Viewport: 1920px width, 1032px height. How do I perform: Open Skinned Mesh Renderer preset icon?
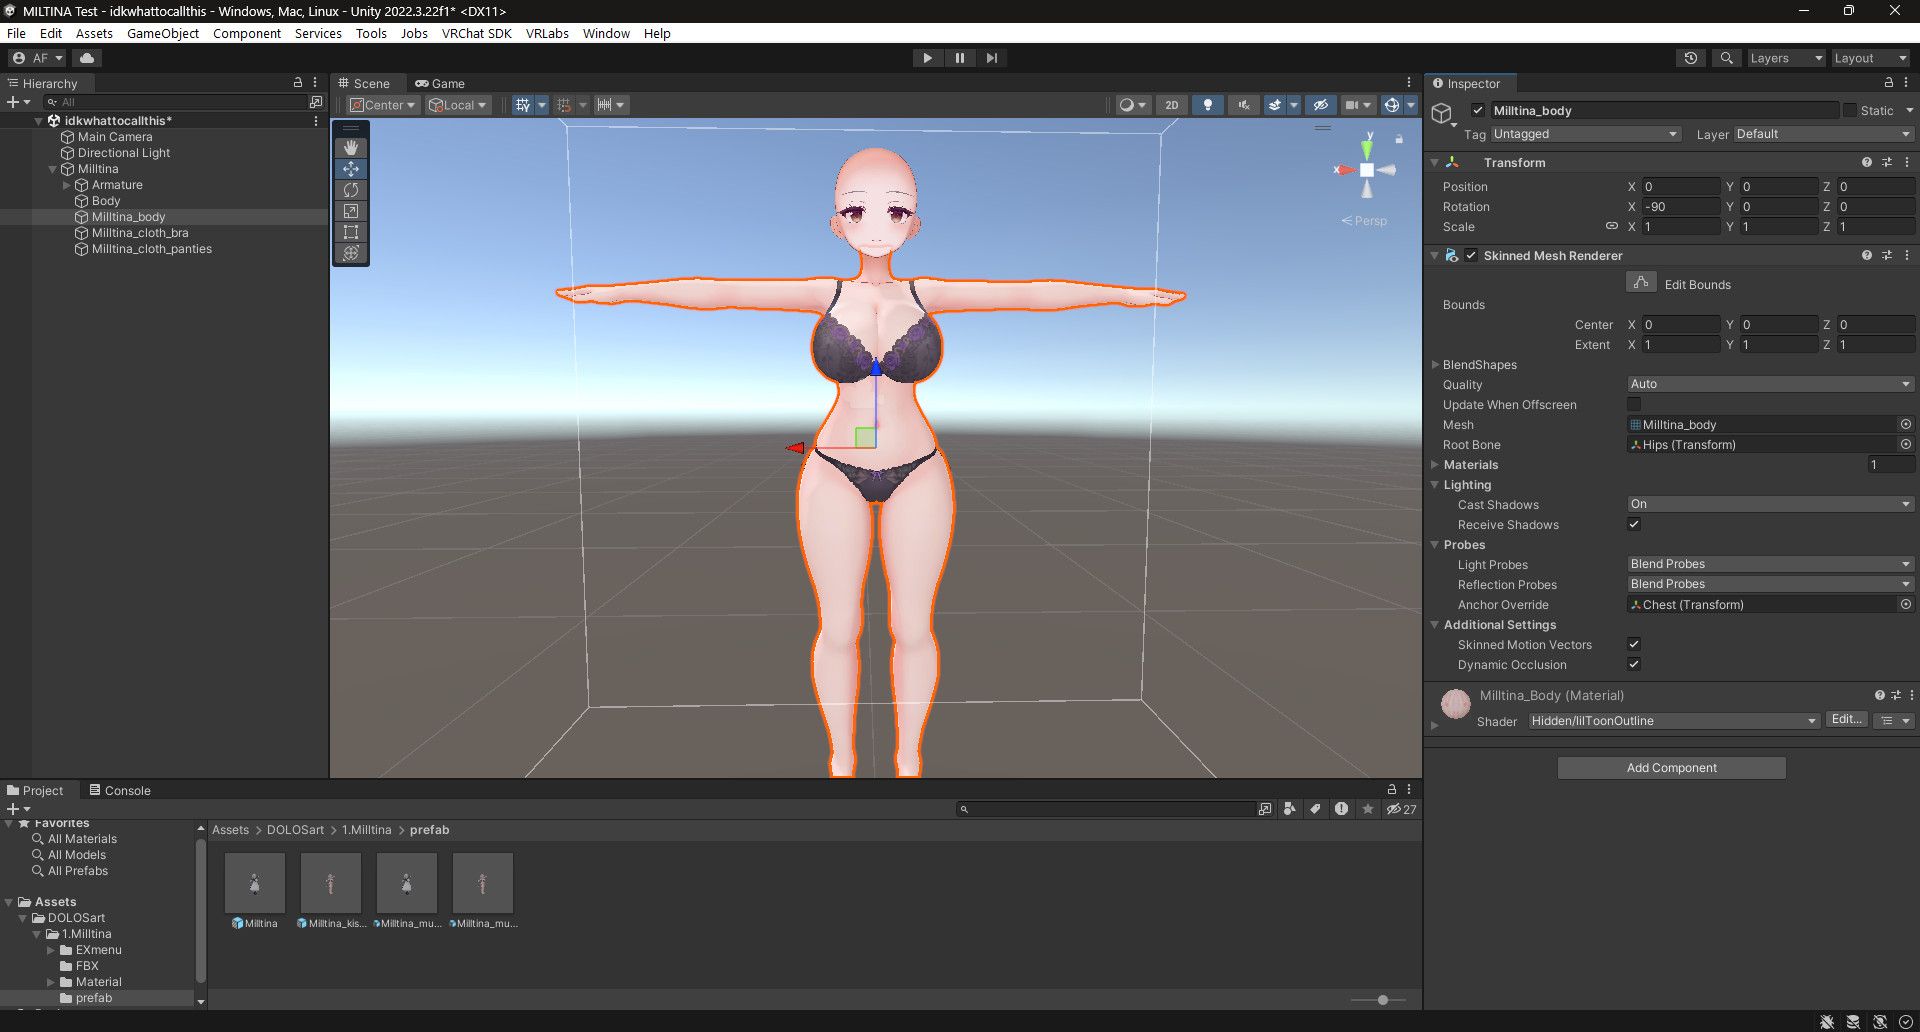(x=1887, y=256)
